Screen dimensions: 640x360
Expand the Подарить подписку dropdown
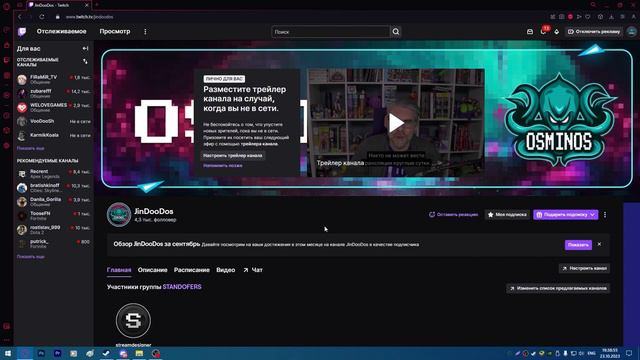tap(593, 215)
